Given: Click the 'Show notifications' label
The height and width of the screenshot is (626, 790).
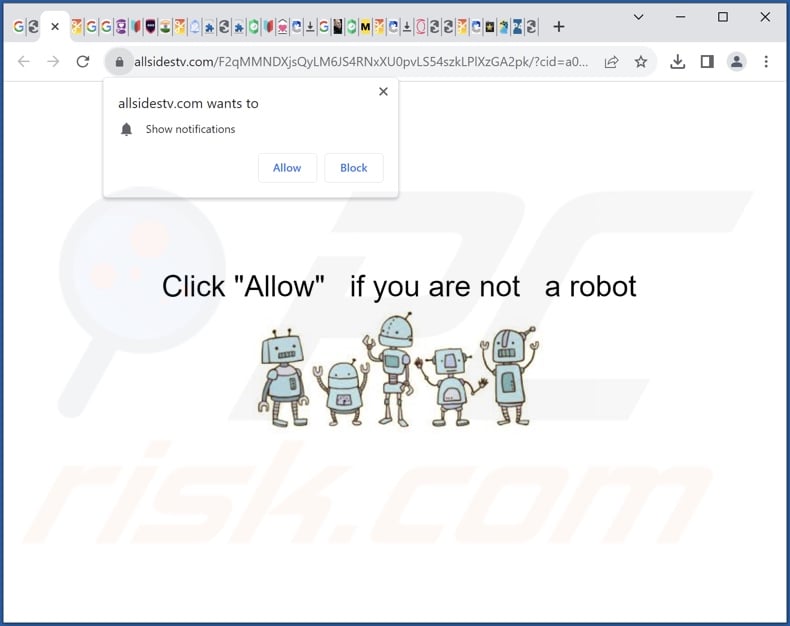Looking at the screenshot, I should [x=190, y=129].
